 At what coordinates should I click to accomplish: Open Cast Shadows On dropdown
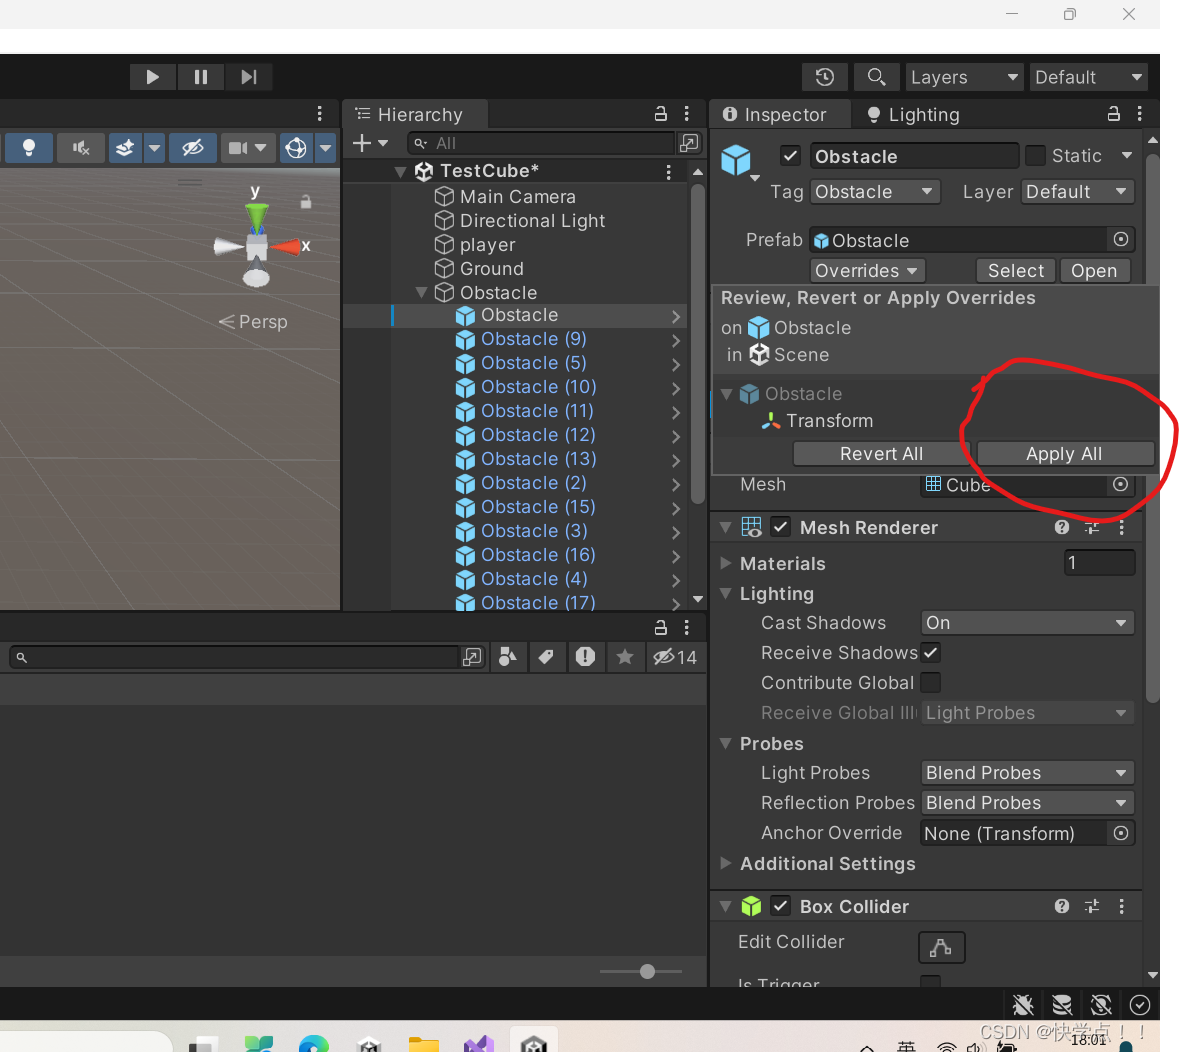(x=1027, y=623)
